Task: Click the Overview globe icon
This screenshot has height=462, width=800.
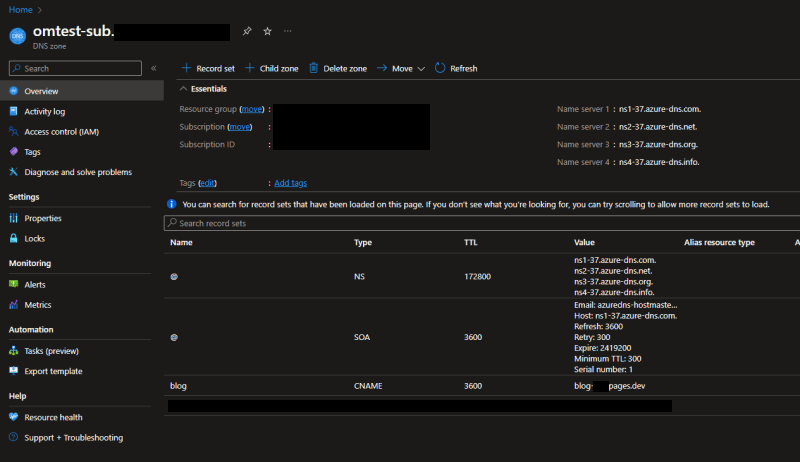Action: [x=14, y=91]
